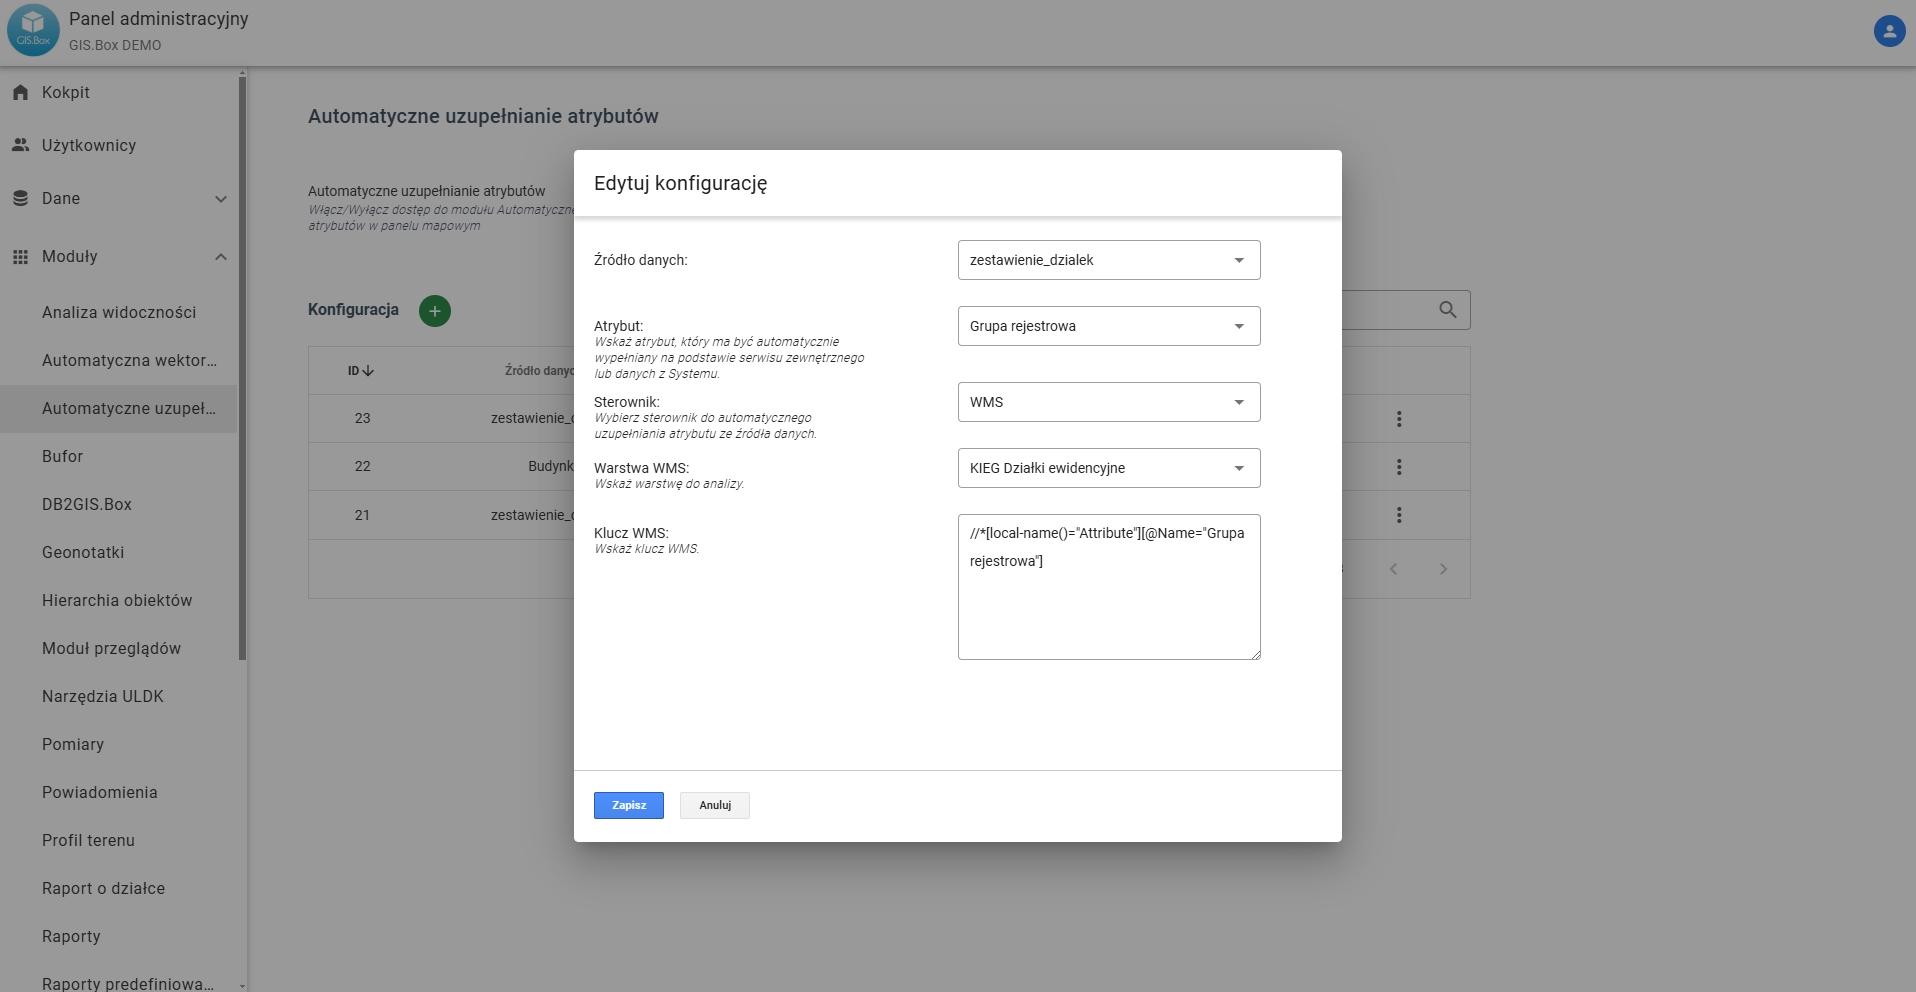Open the Atrybut dropdown Grupa rejestrowa
Image resolution: width=1916 pixels, height=992 pixels.
point(1108,326)
